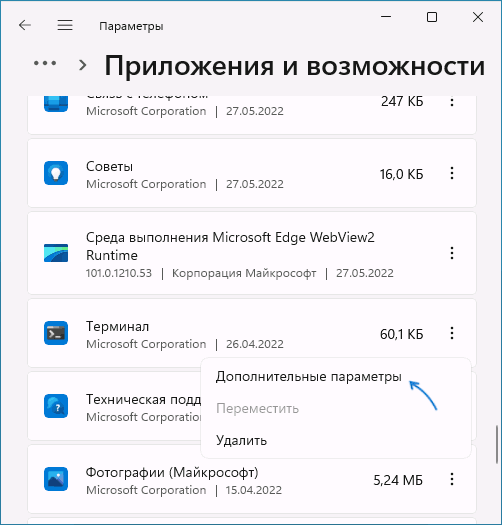
Task: Click version 101.0.1210.53 text
Action: point(119,273)
